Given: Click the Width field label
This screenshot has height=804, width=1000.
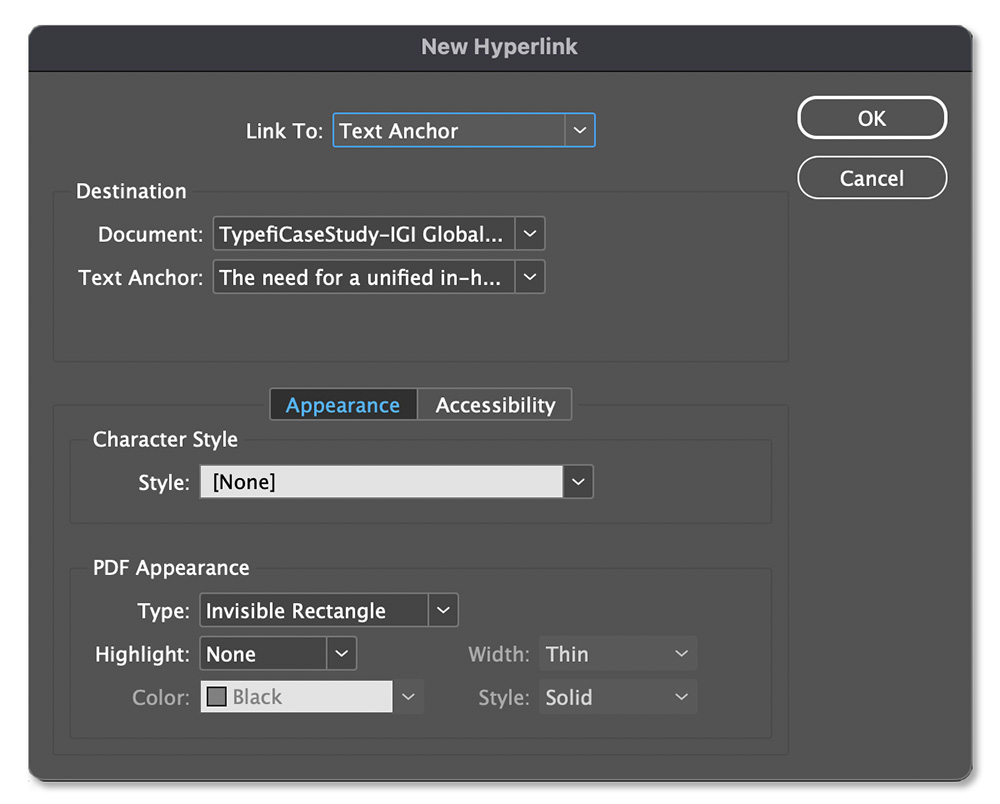Looking at the screenshot, I should [499, 654].
